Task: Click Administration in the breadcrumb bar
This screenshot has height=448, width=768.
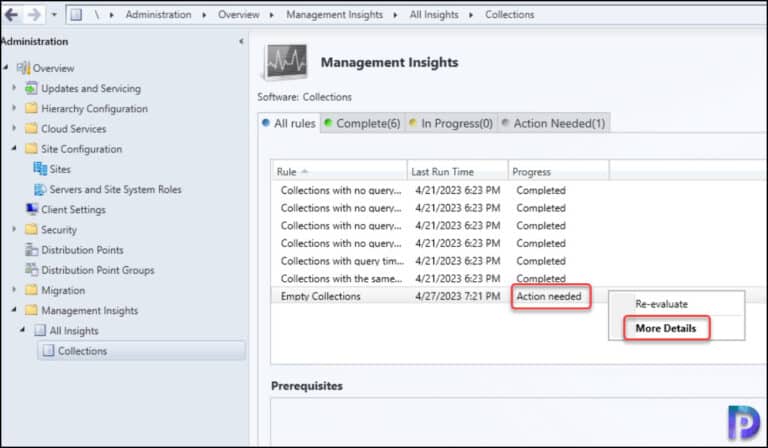Action: (x=158, y=15)
